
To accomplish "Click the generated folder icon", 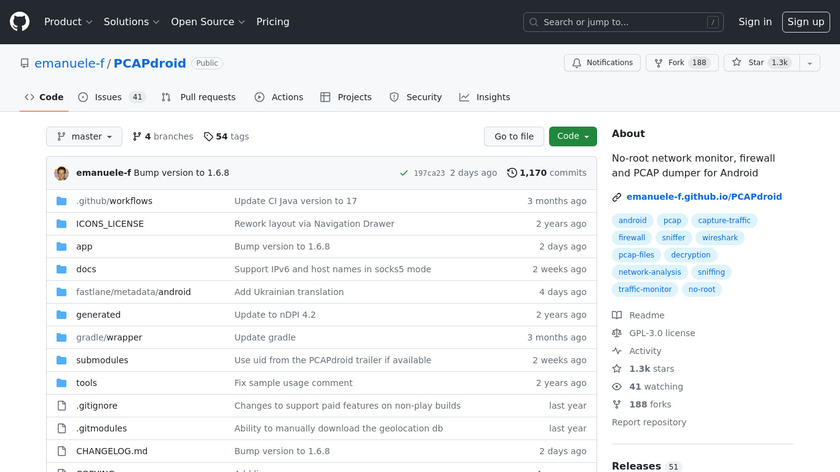I will click(62, 315).
